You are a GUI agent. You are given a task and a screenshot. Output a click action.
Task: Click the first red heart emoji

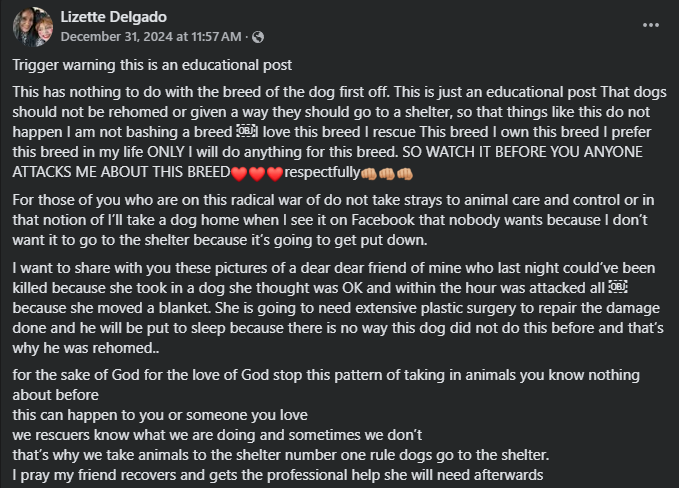pos(239,174)
